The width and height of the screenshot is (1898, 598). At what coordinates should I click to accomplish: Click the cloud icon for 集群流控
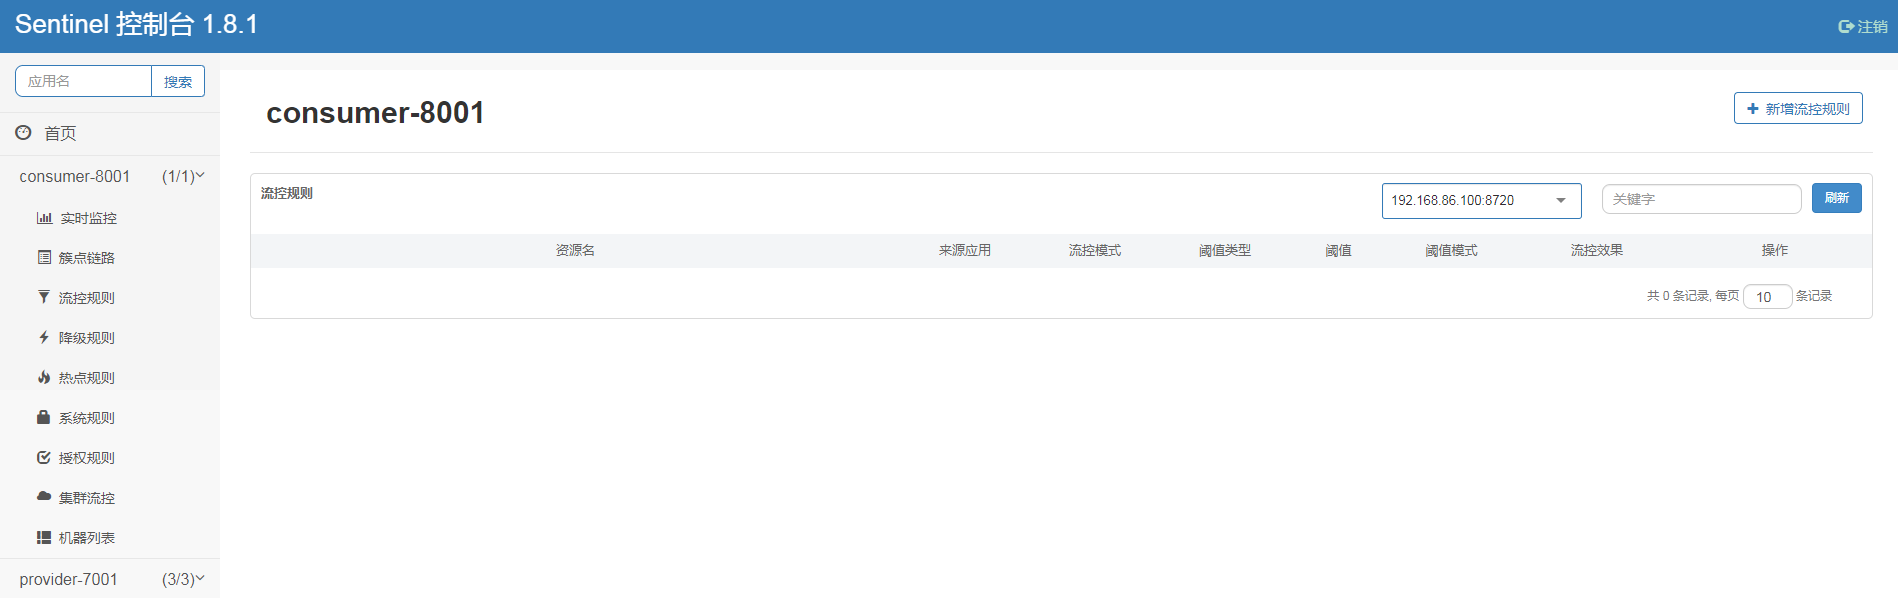[44, 496]
